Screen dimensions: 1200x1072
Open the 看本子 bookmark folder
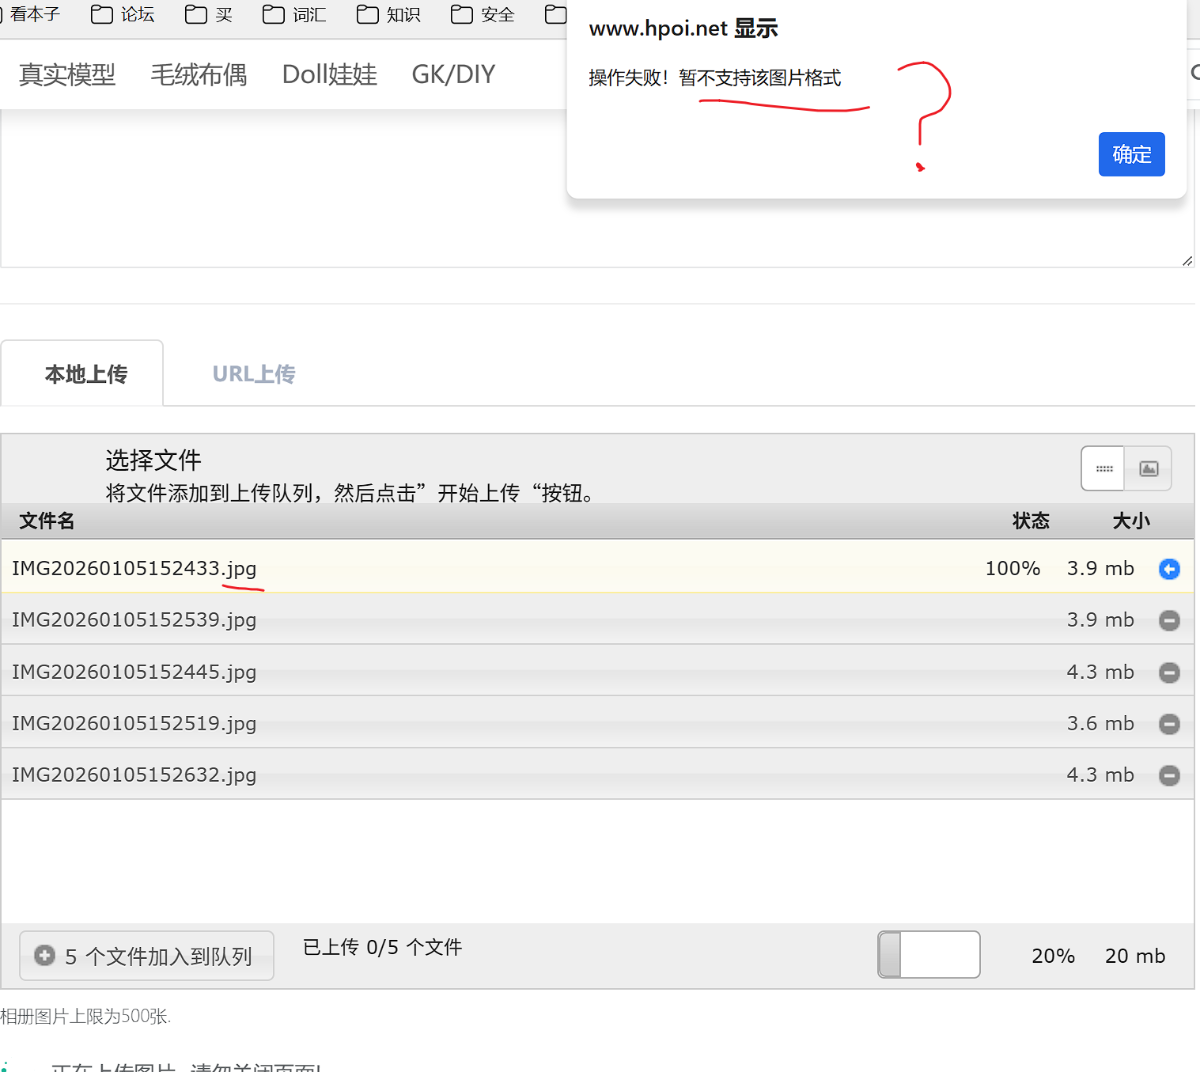point(32,14)
